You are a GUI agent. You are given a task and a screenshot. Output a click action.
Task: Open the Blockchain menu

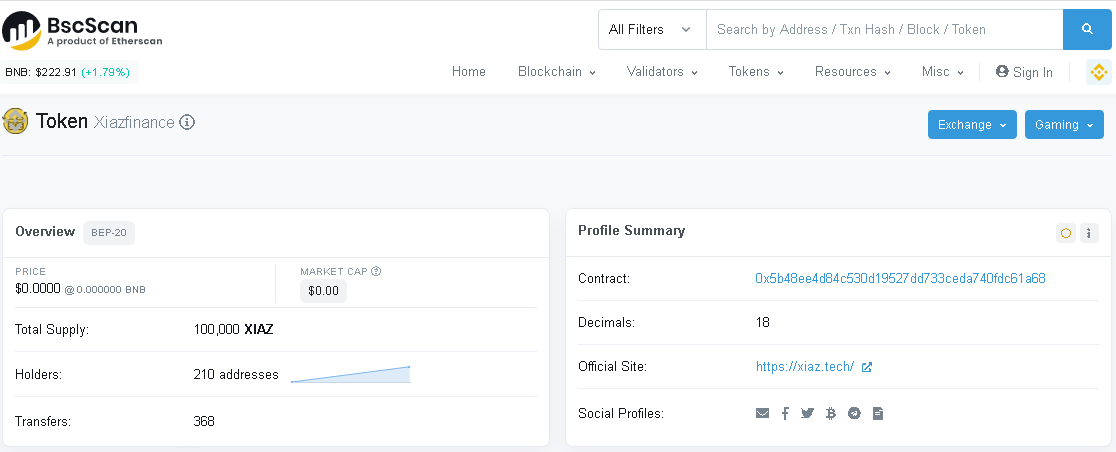tap(556, 72)
